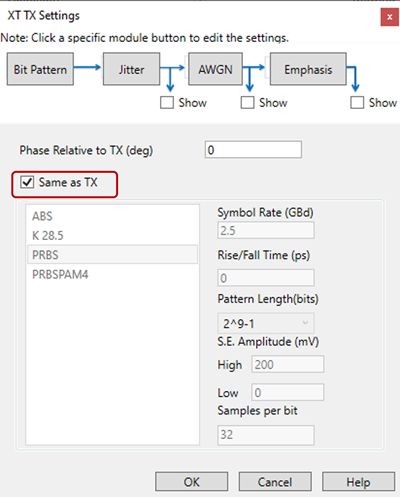The width and height of the screenshot is (400, 497).
Task: Select PRBSPAM4 in the pattern list
Action: (113, 274)
